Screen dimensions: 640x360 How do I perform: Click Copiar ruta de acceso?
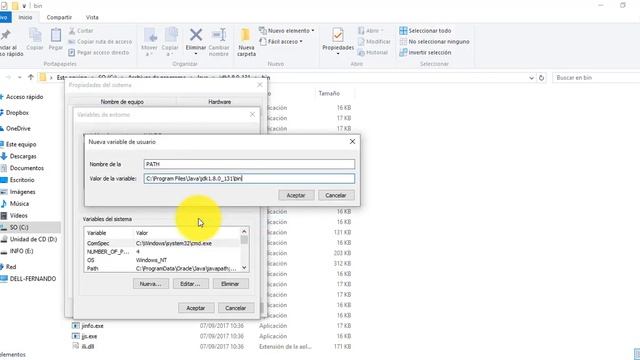click(x=100, y=42)
